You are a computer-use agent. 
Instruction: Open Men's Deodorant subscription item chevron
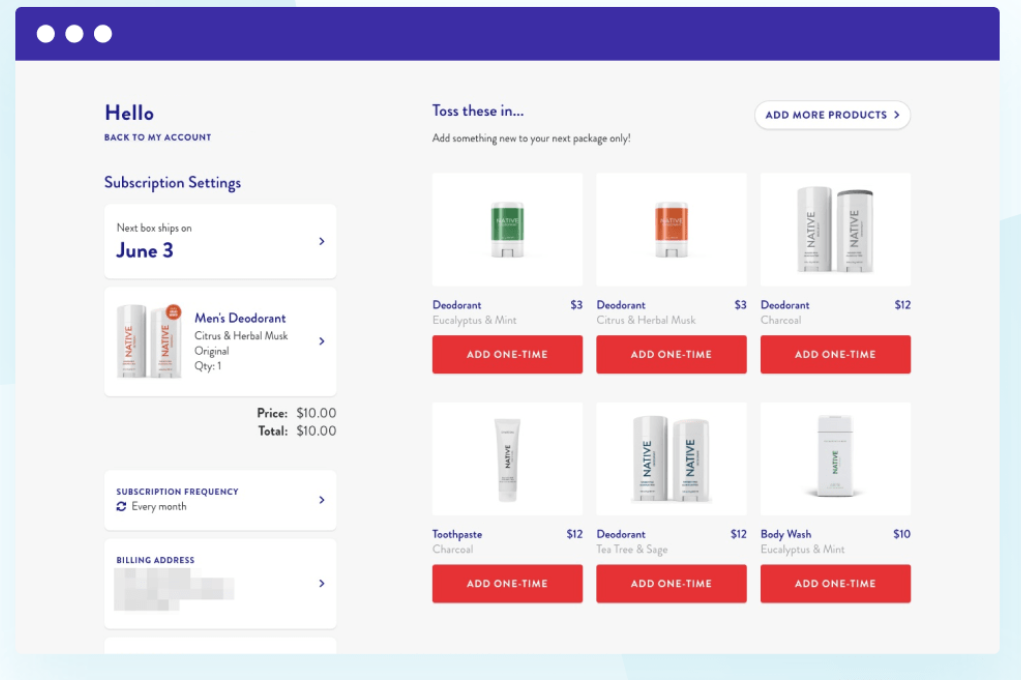click(x=322, y=341)
